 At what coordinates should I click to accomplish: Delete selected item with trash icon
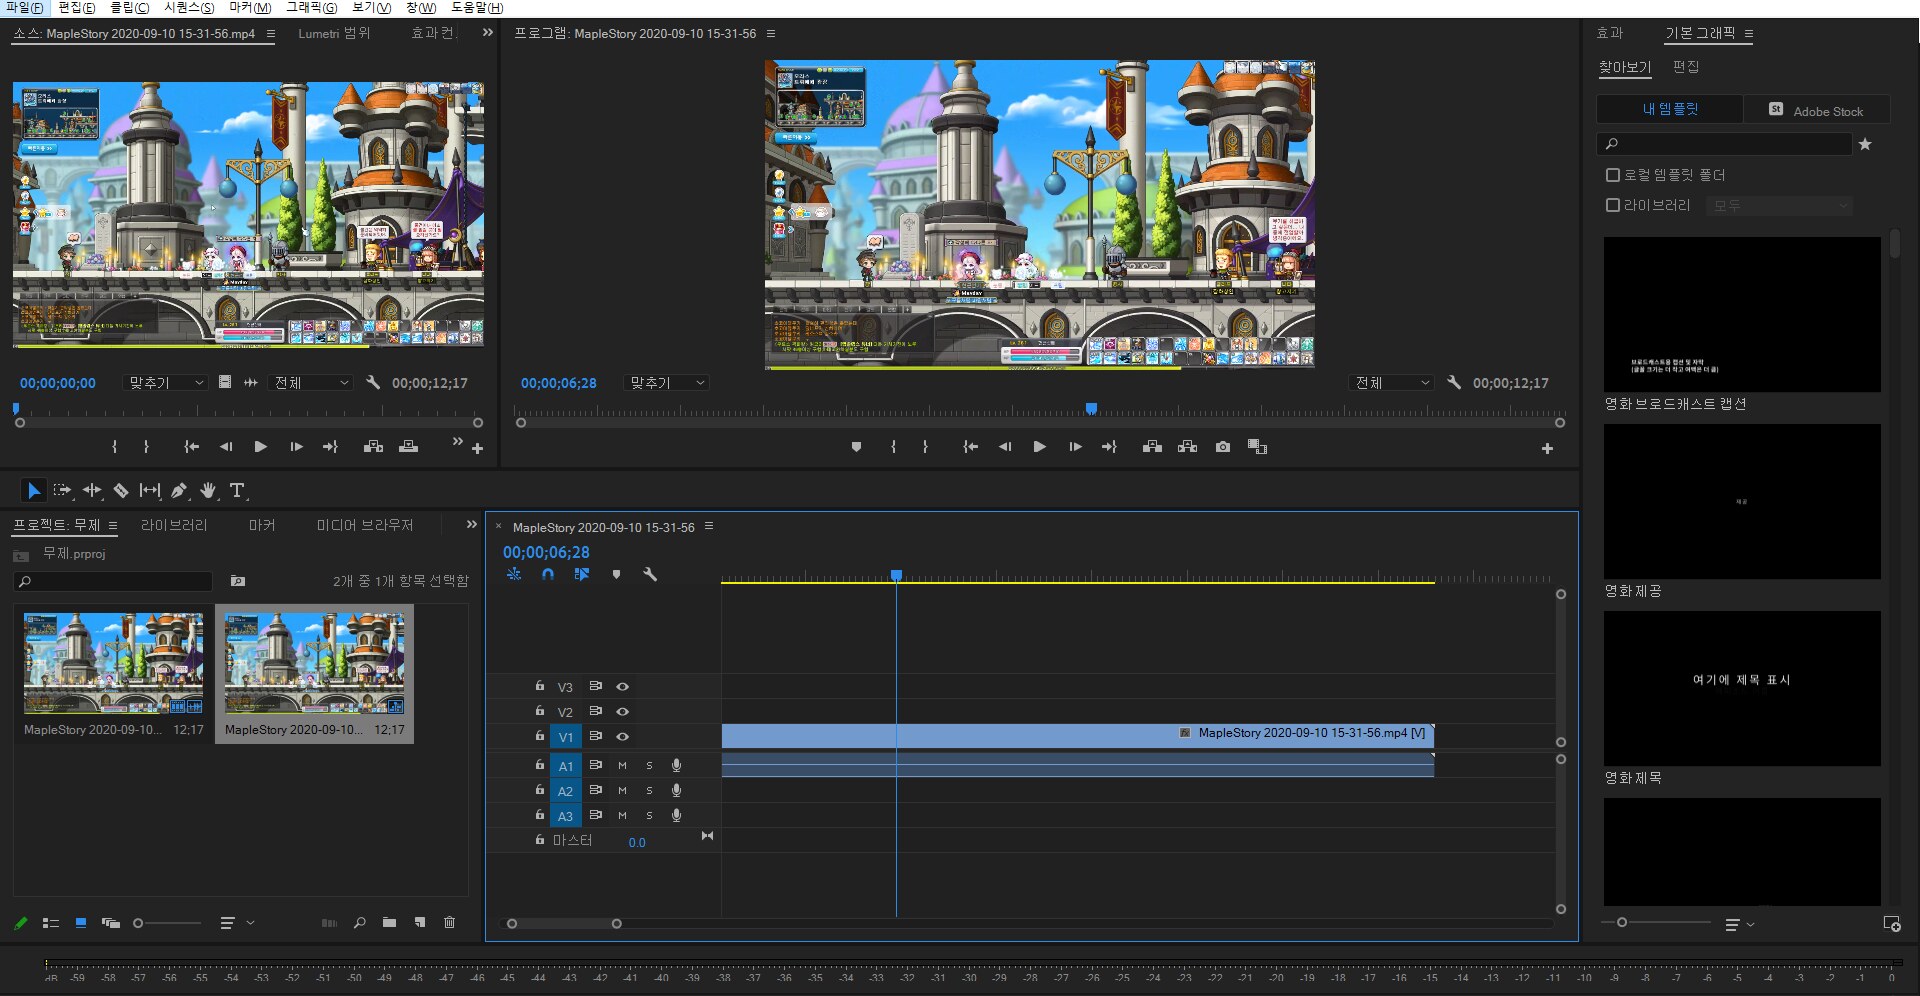tap(449, 922)
